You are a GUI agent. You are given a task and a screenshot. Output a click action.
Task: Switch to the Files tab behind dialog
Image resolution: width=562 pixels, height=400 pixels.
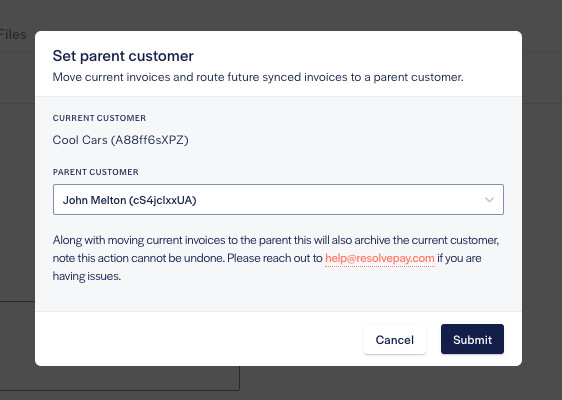tap(13, 34)
